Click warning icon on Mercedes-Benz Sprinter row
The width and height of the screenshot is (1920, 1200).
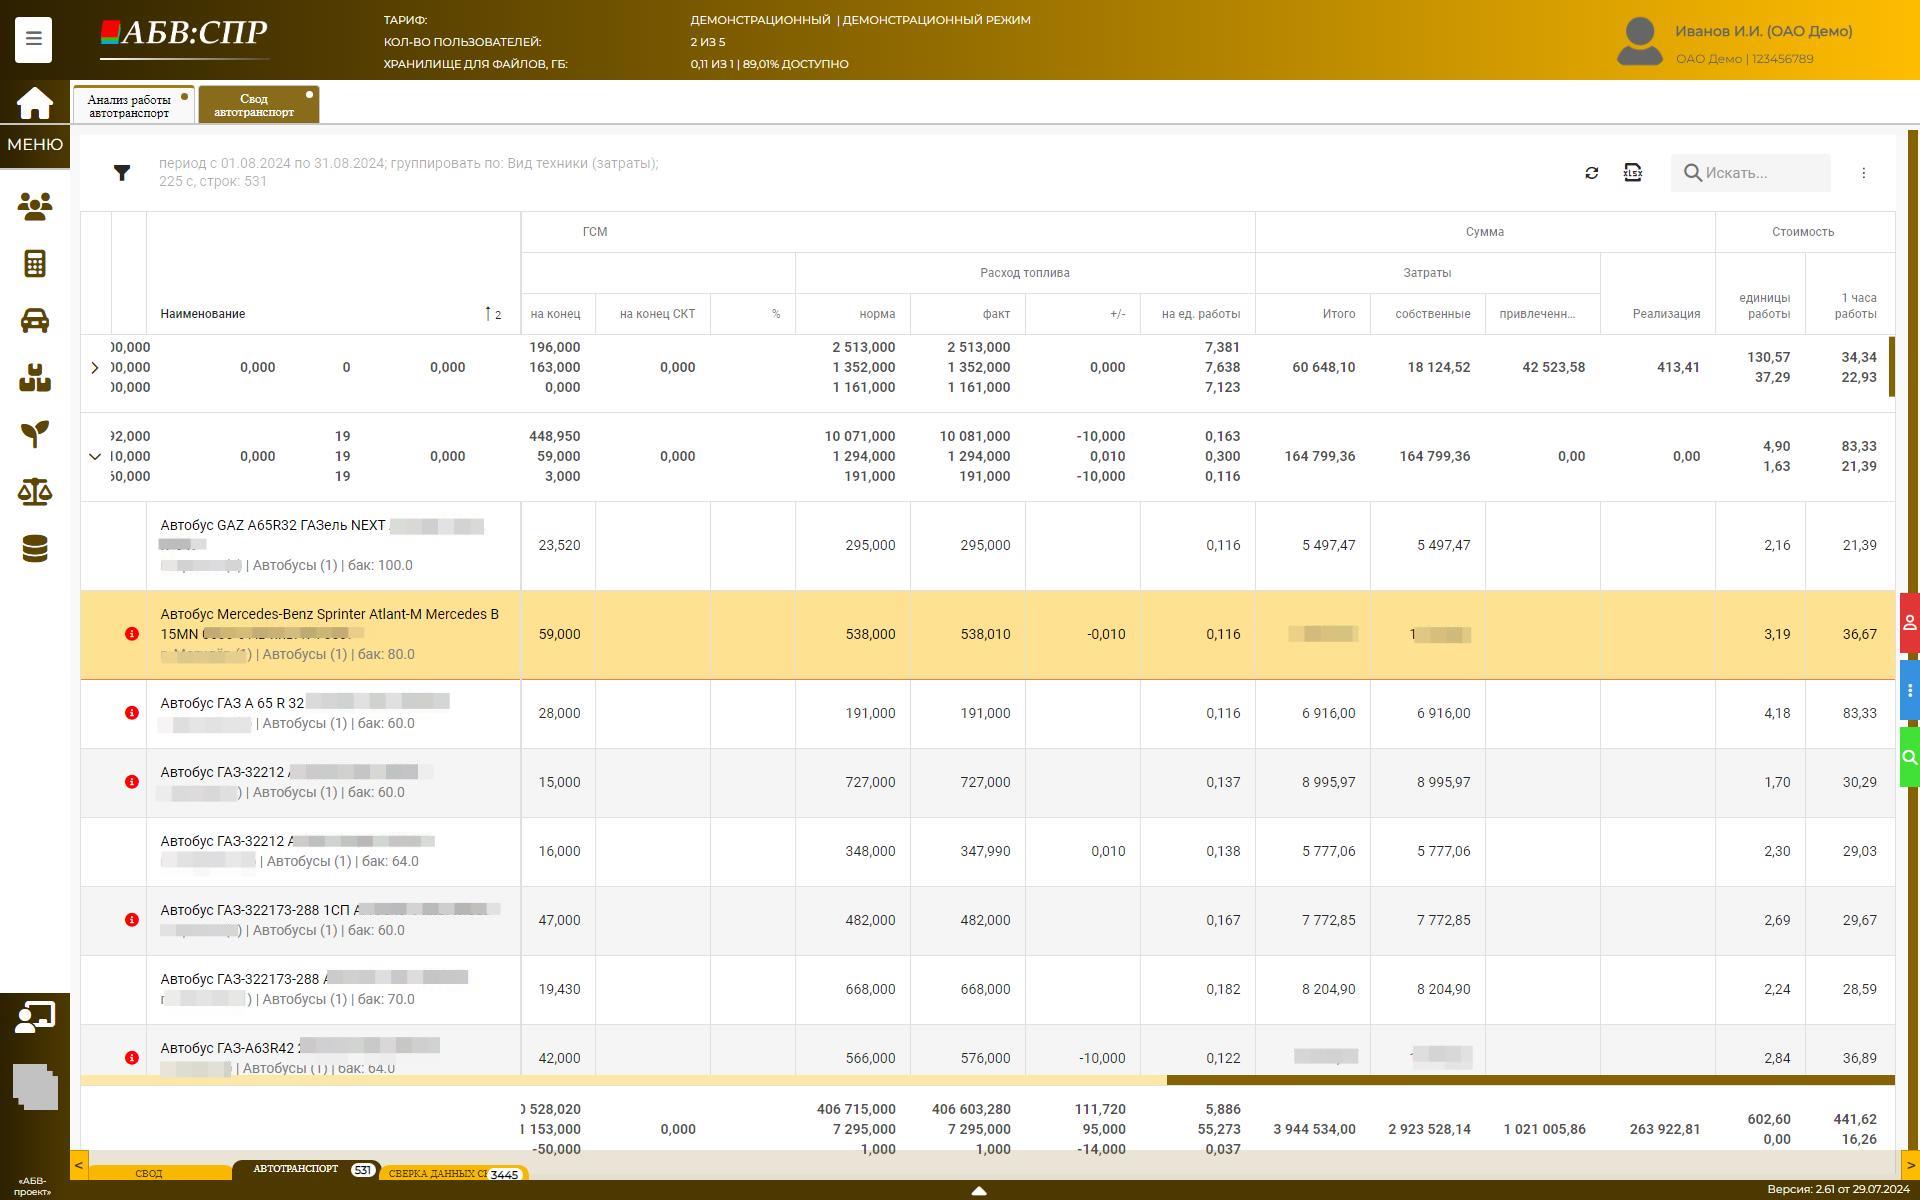click(132, 634)
